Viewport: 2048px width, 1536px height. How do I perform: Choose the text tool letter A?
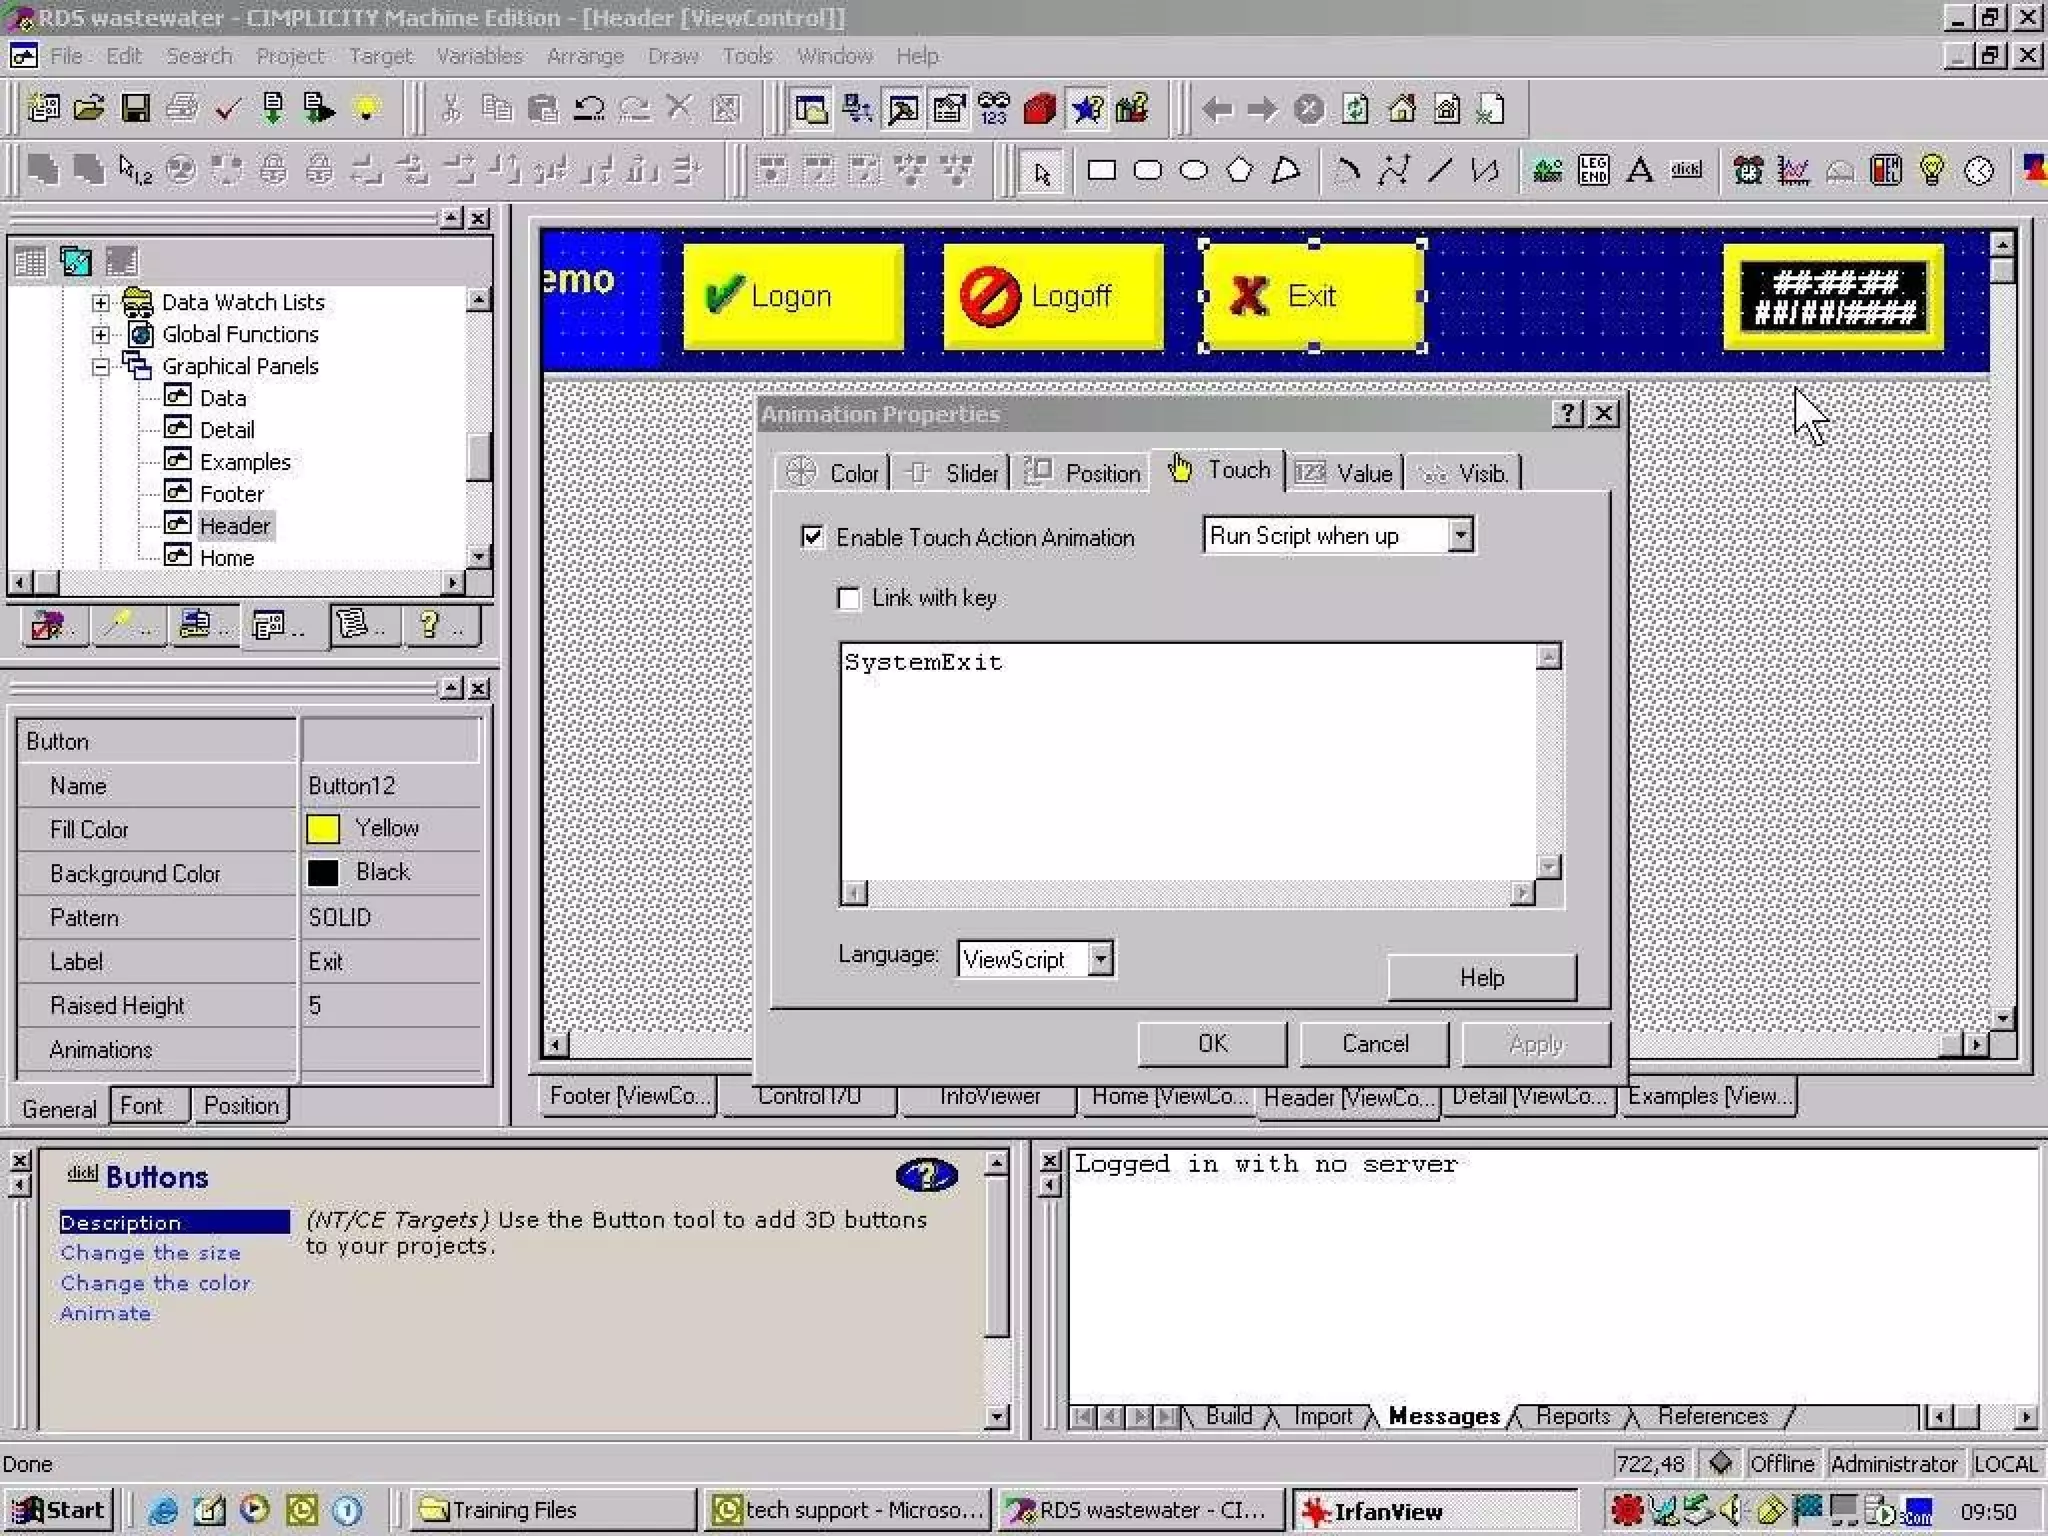(x=1639, y=171)
